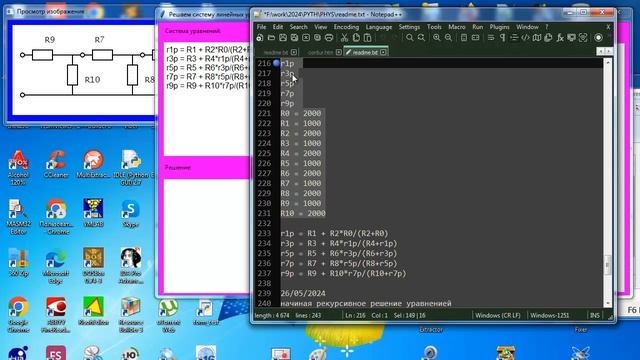The image size is (640, 360).
Task: Click the Save All icon in Notepad++ toolbar
Action: click(294, 38)
